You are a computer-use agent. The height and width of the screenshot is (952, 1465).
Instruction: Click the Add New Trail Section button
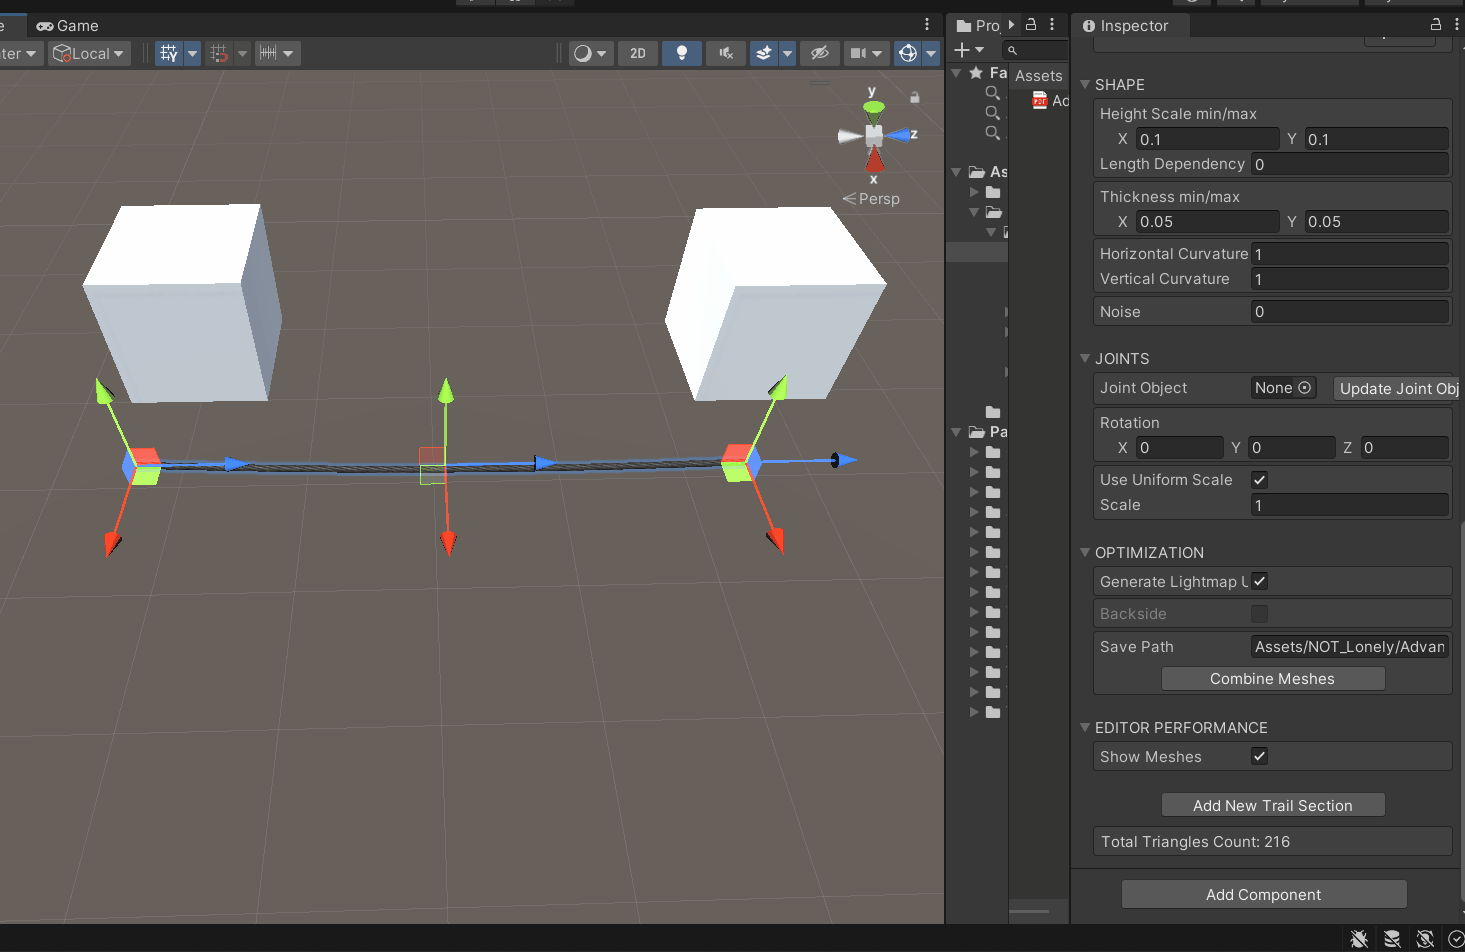(1272, 806)
